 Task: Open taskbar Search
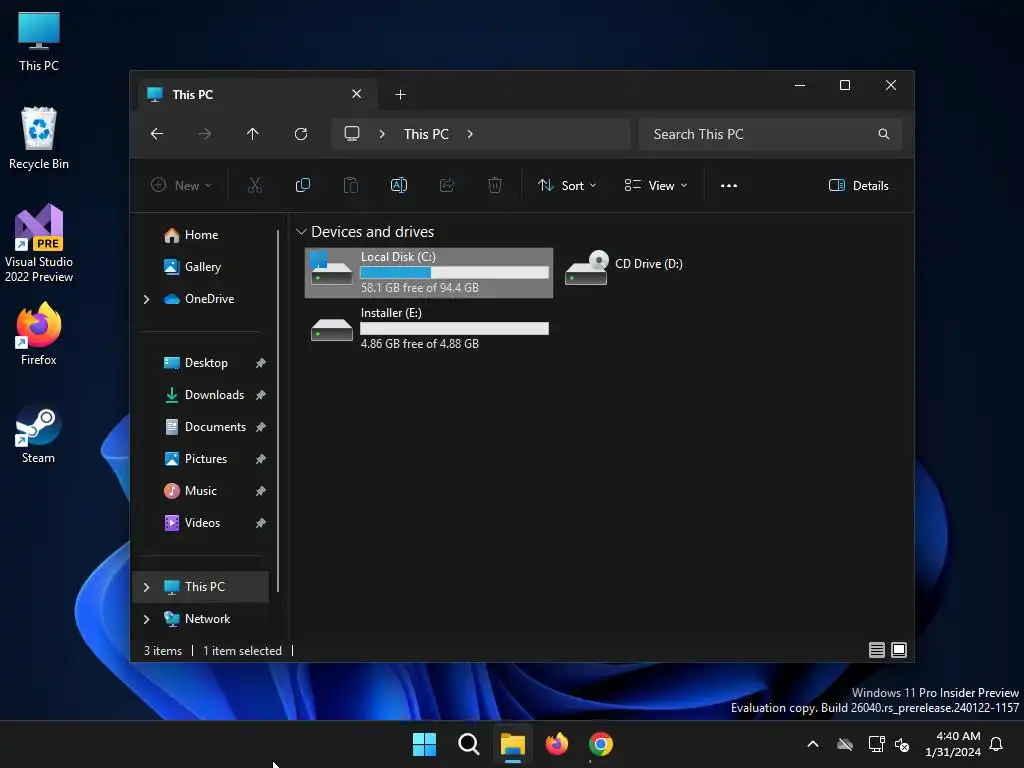pos(468,744)
